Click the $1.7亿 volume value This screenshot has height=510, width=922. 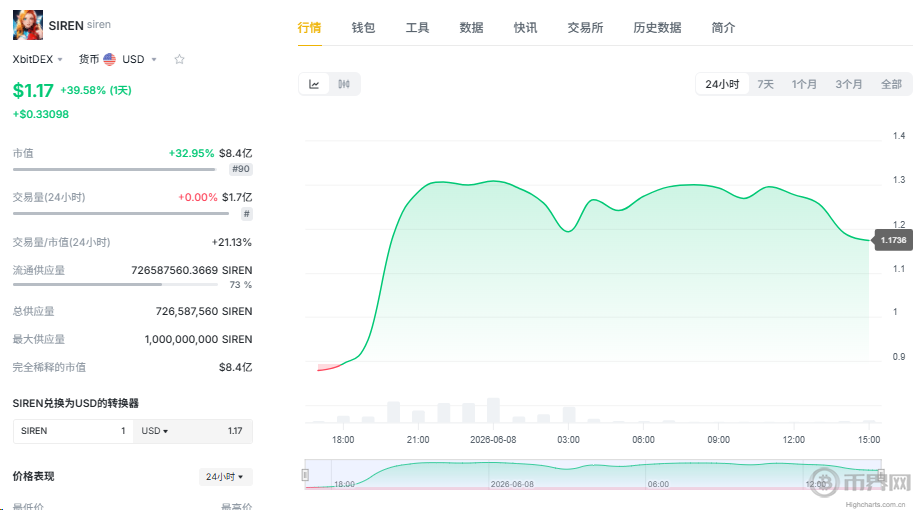237,197
